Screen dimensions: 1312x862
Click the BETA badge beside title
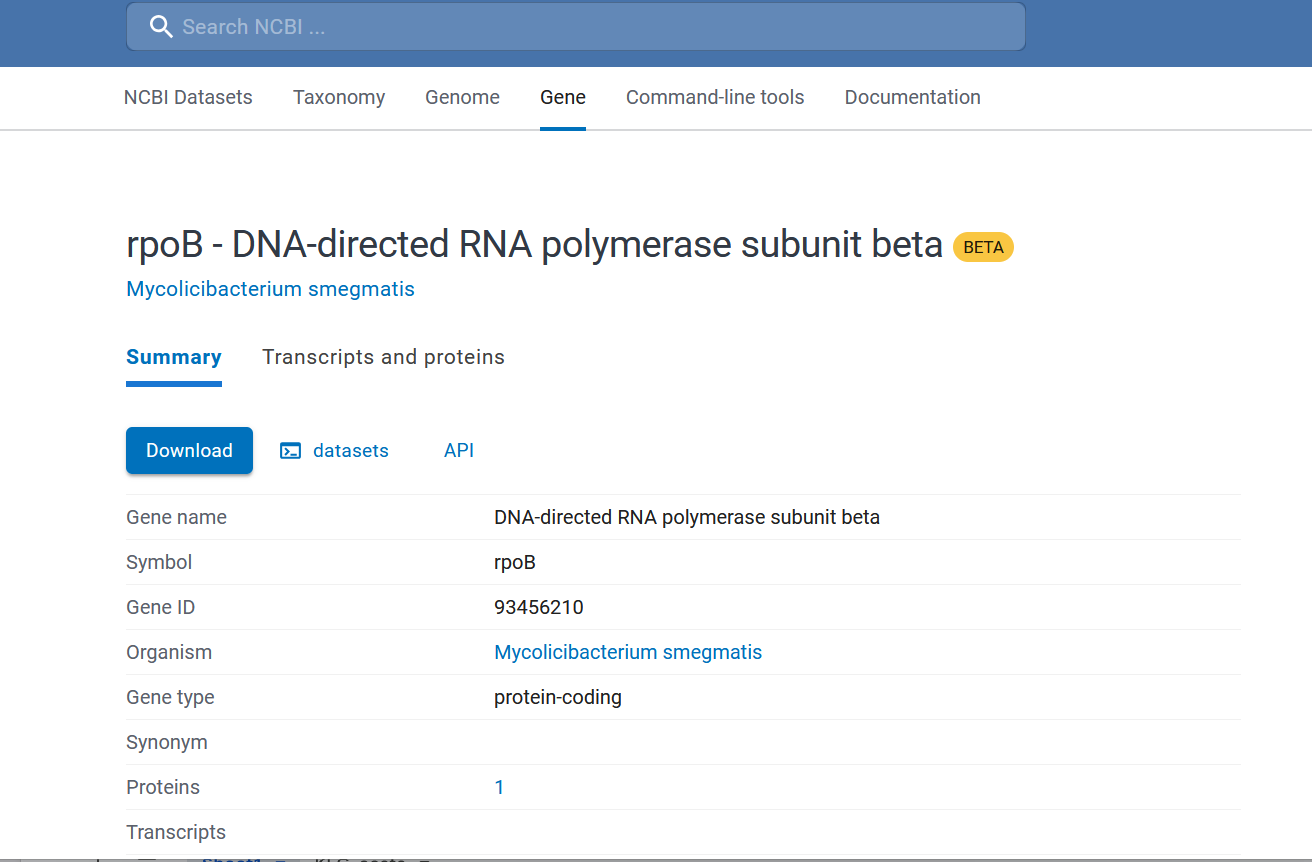click(983, 247)
